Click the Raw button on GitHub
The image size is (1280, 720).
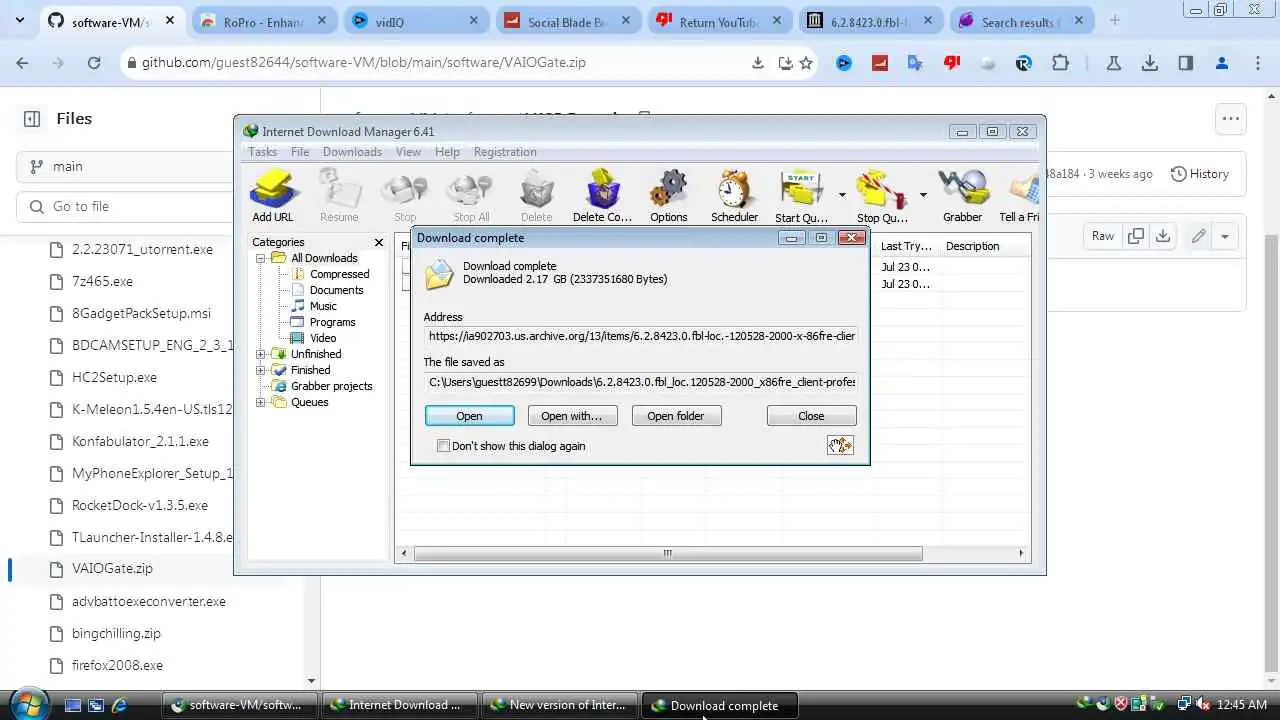pyautogui.click(x=1103, y=236)
